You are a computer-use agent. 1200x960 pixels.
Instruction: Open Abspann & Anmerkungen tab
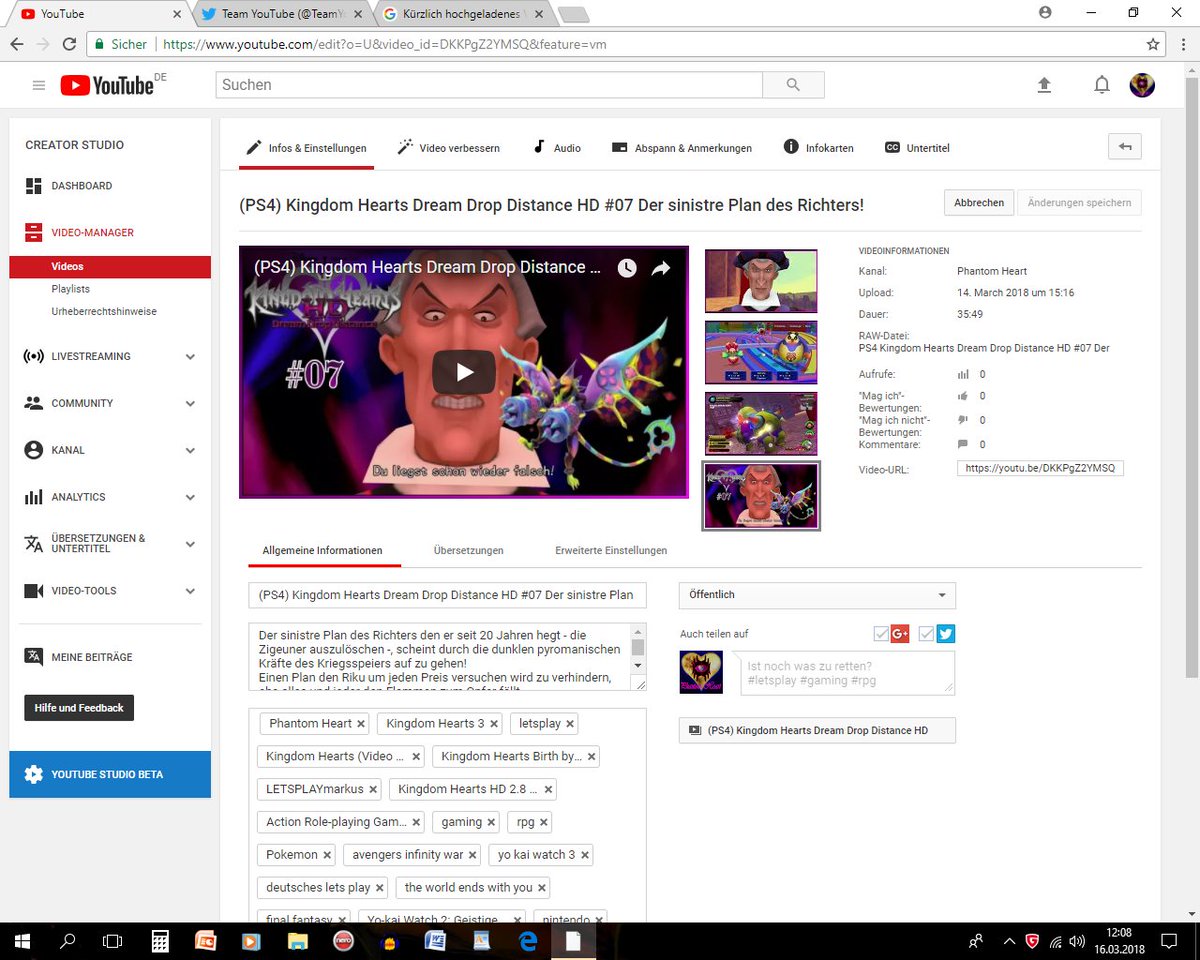682,147
